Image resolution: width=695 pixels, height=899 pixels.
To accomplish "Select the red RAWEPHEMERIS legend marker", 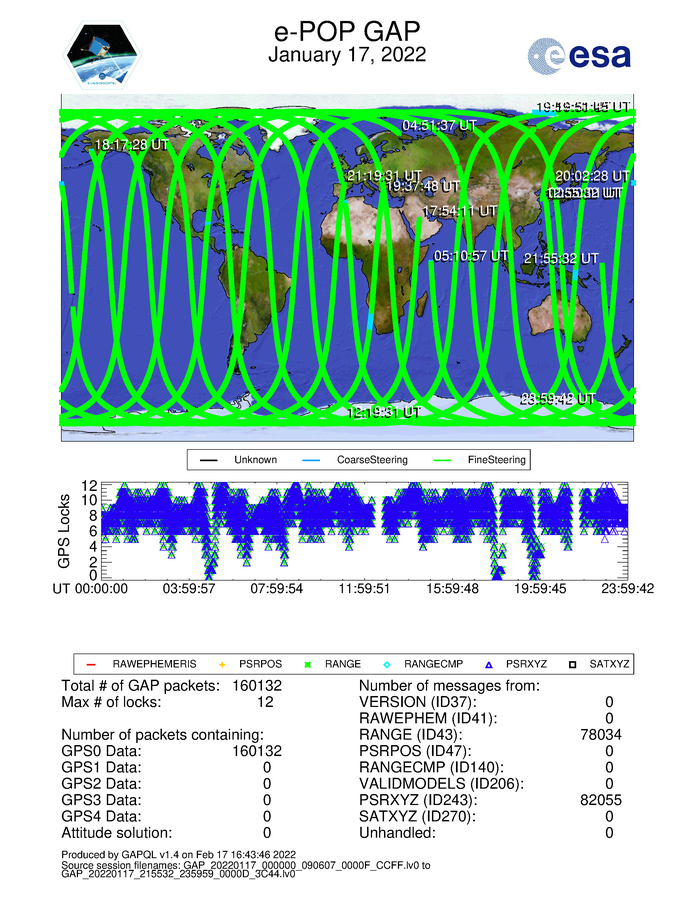I will click(88, 664).
